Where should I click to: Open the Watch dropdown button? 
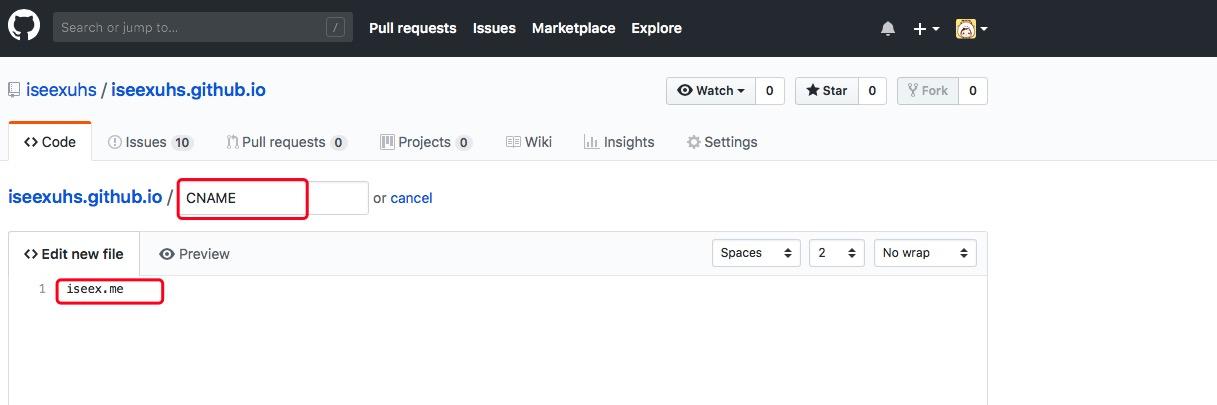click(711, 91)
